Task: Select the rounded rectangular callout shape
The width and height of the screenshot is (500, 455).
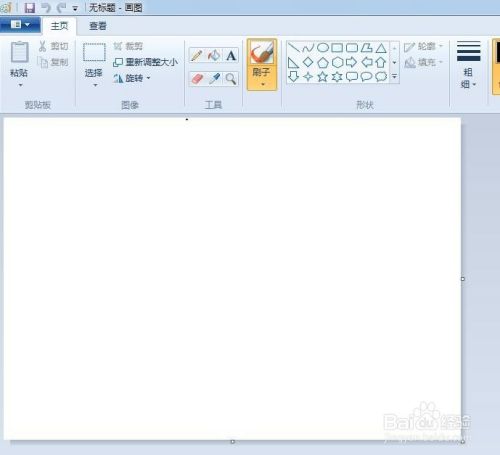Action: coord(352,77)
